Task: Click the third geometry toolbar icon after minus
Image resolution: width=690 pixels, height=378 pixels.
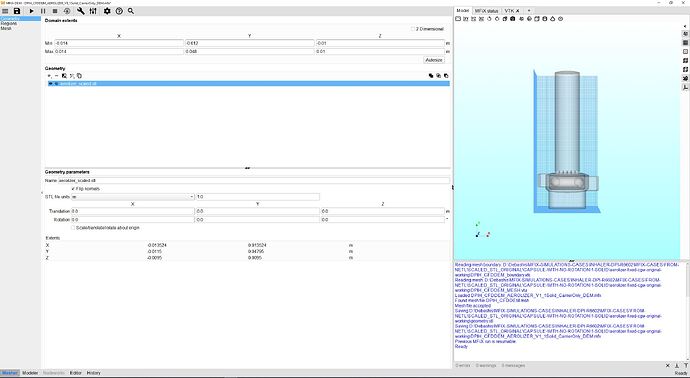Action: pyautogui.click(x=64, y=76)
